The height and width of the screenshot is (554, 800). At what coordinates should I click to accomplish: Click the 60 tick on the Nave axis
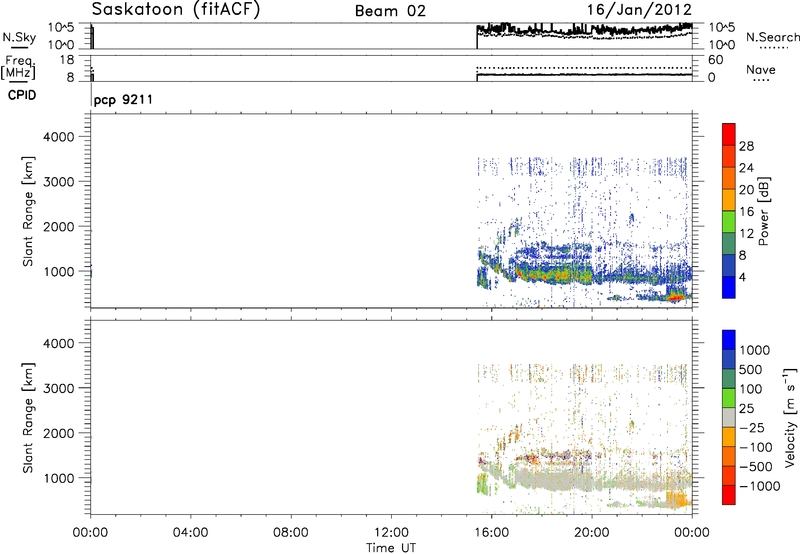tap(715, 60)
